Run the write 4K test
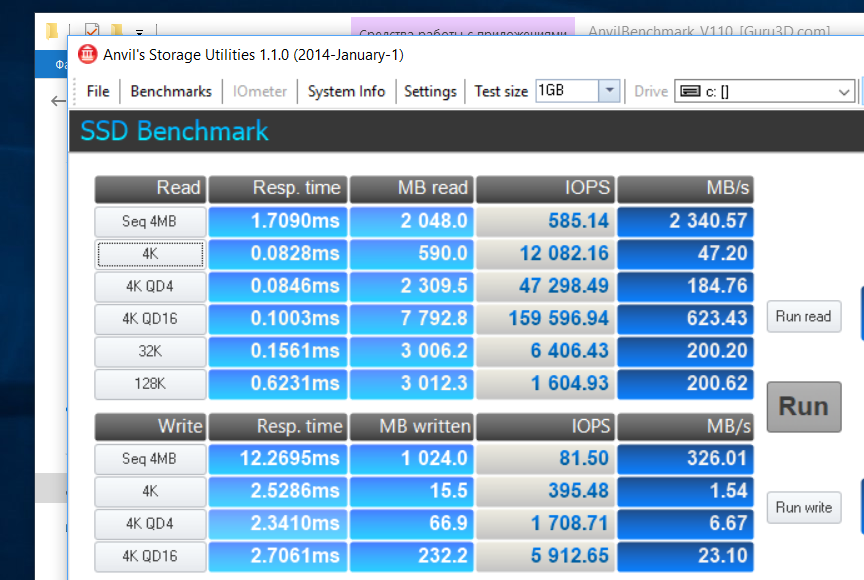Image resolution: width=864 pixels, height=580 pixels. coord(150,491)
